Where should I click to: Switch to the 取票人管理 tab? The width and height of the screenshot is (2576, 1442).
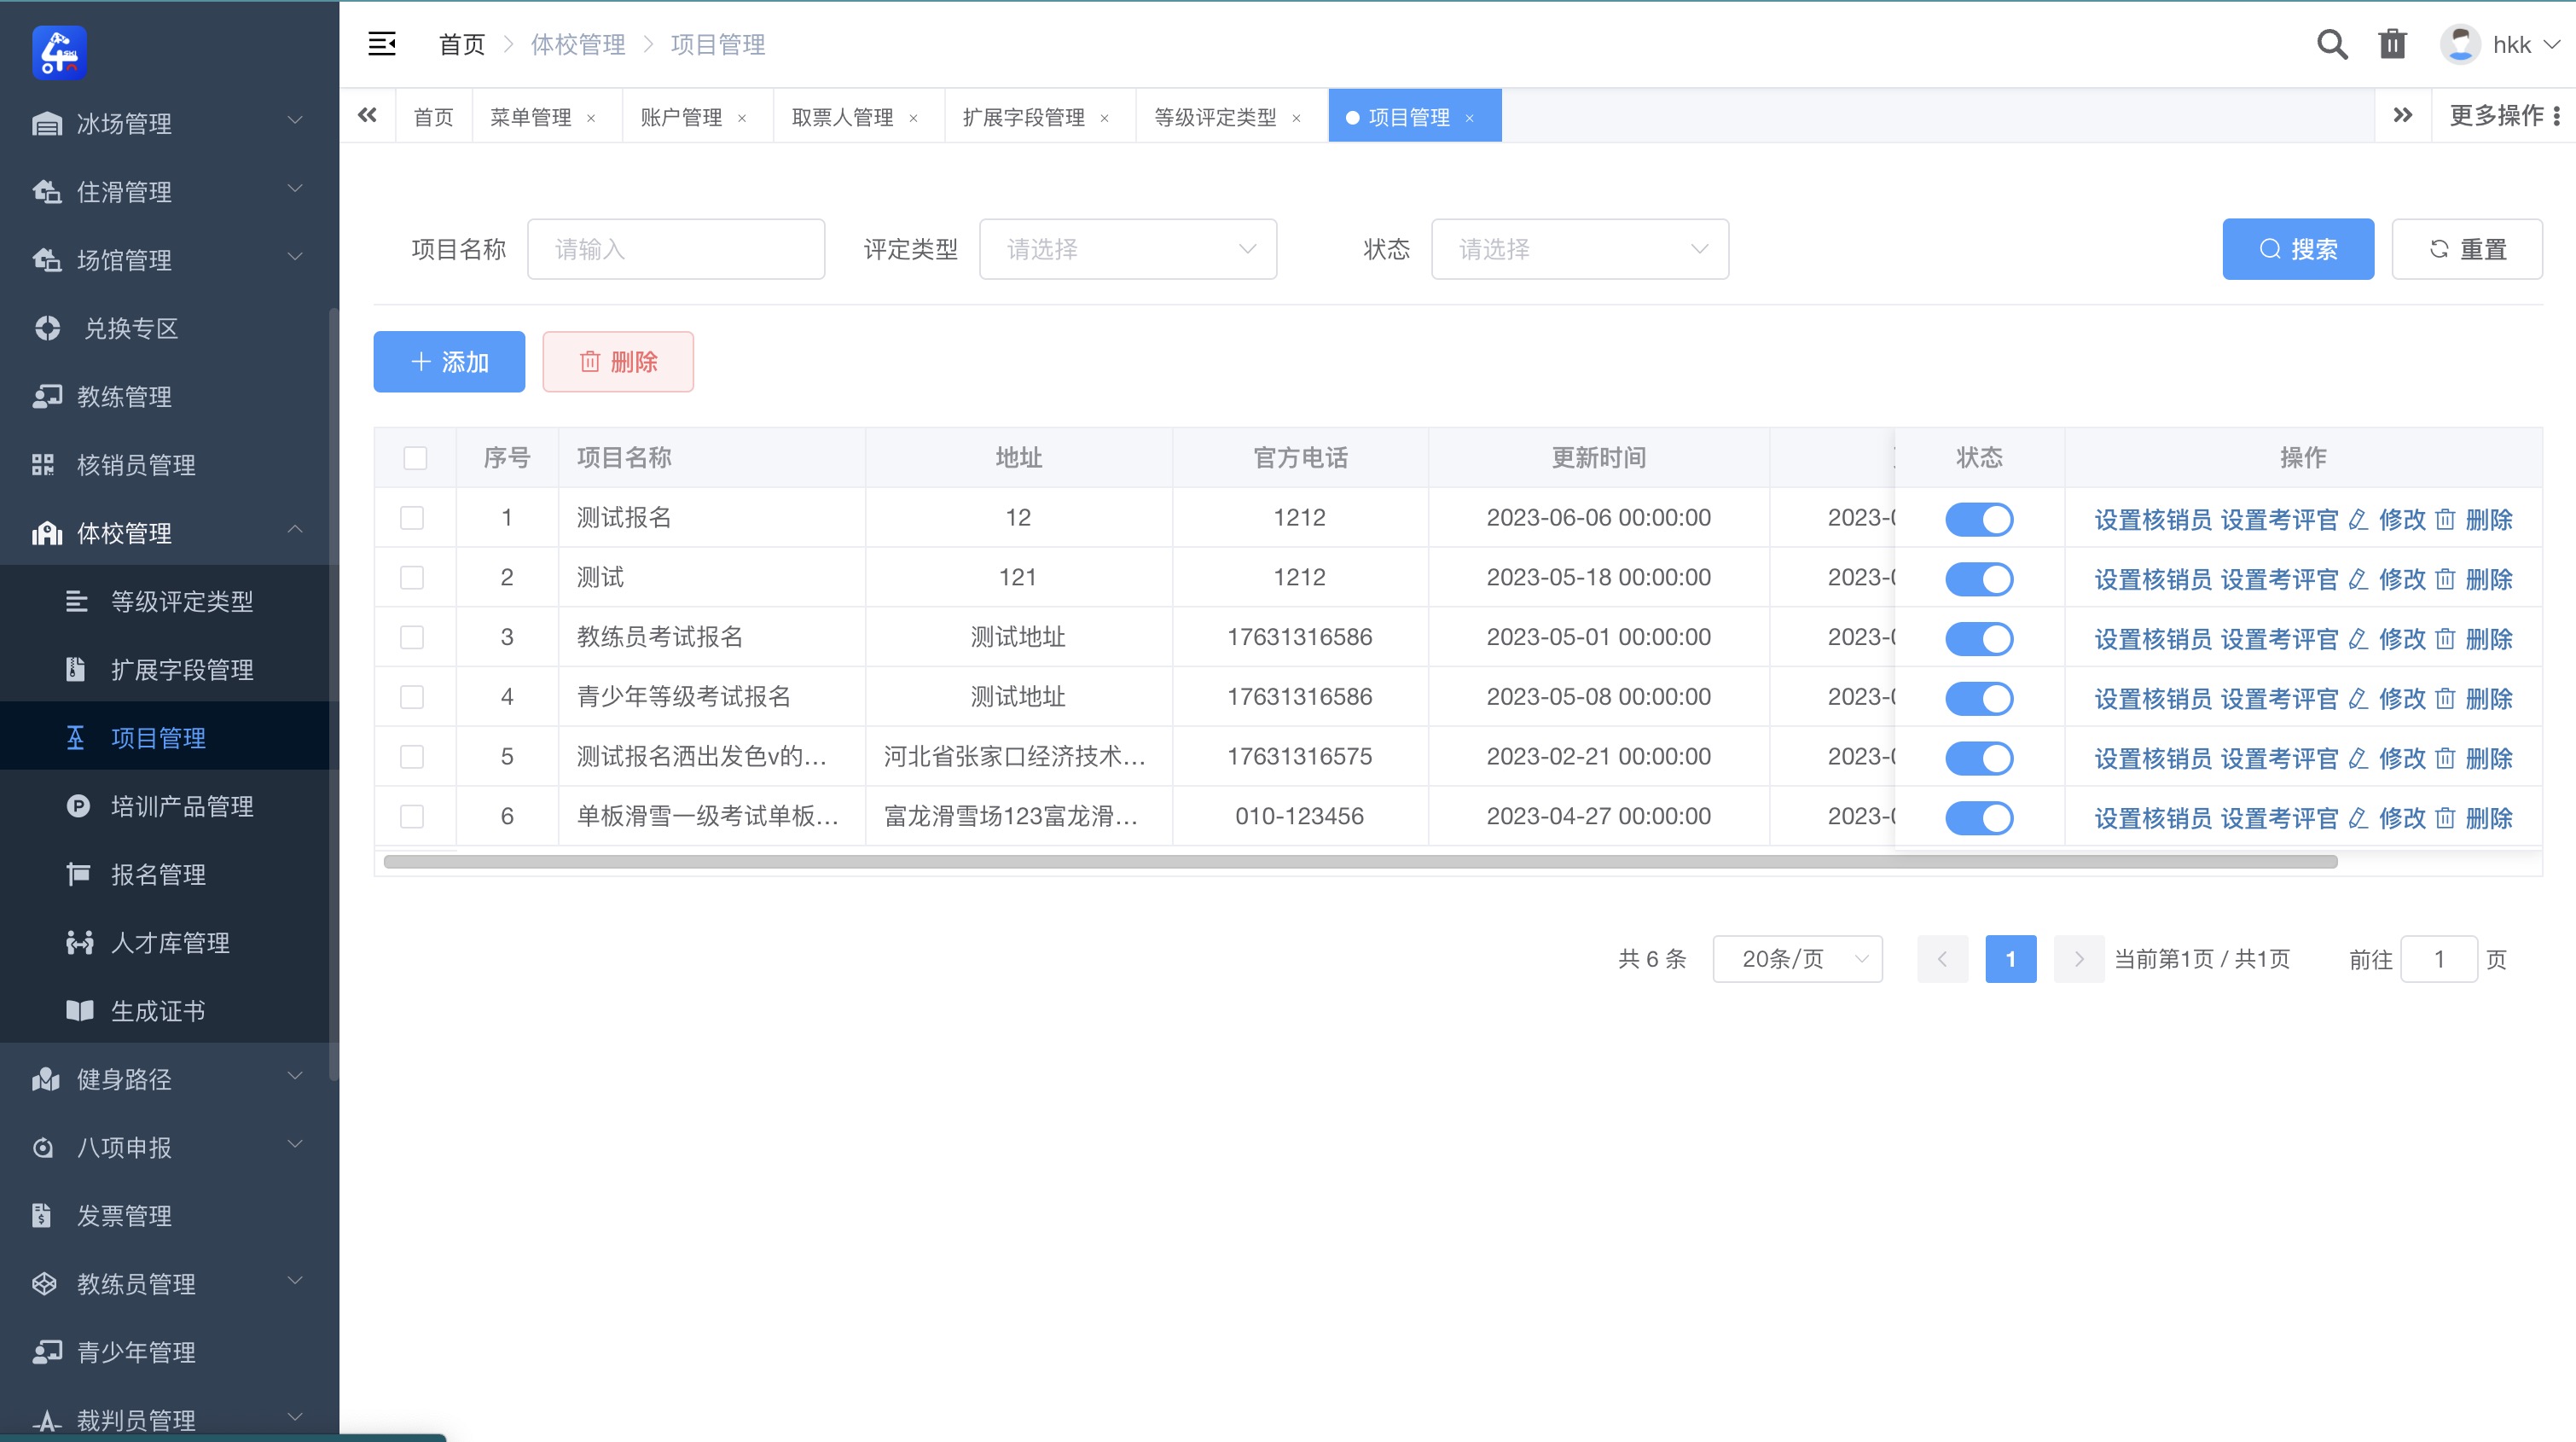(842, 117)
